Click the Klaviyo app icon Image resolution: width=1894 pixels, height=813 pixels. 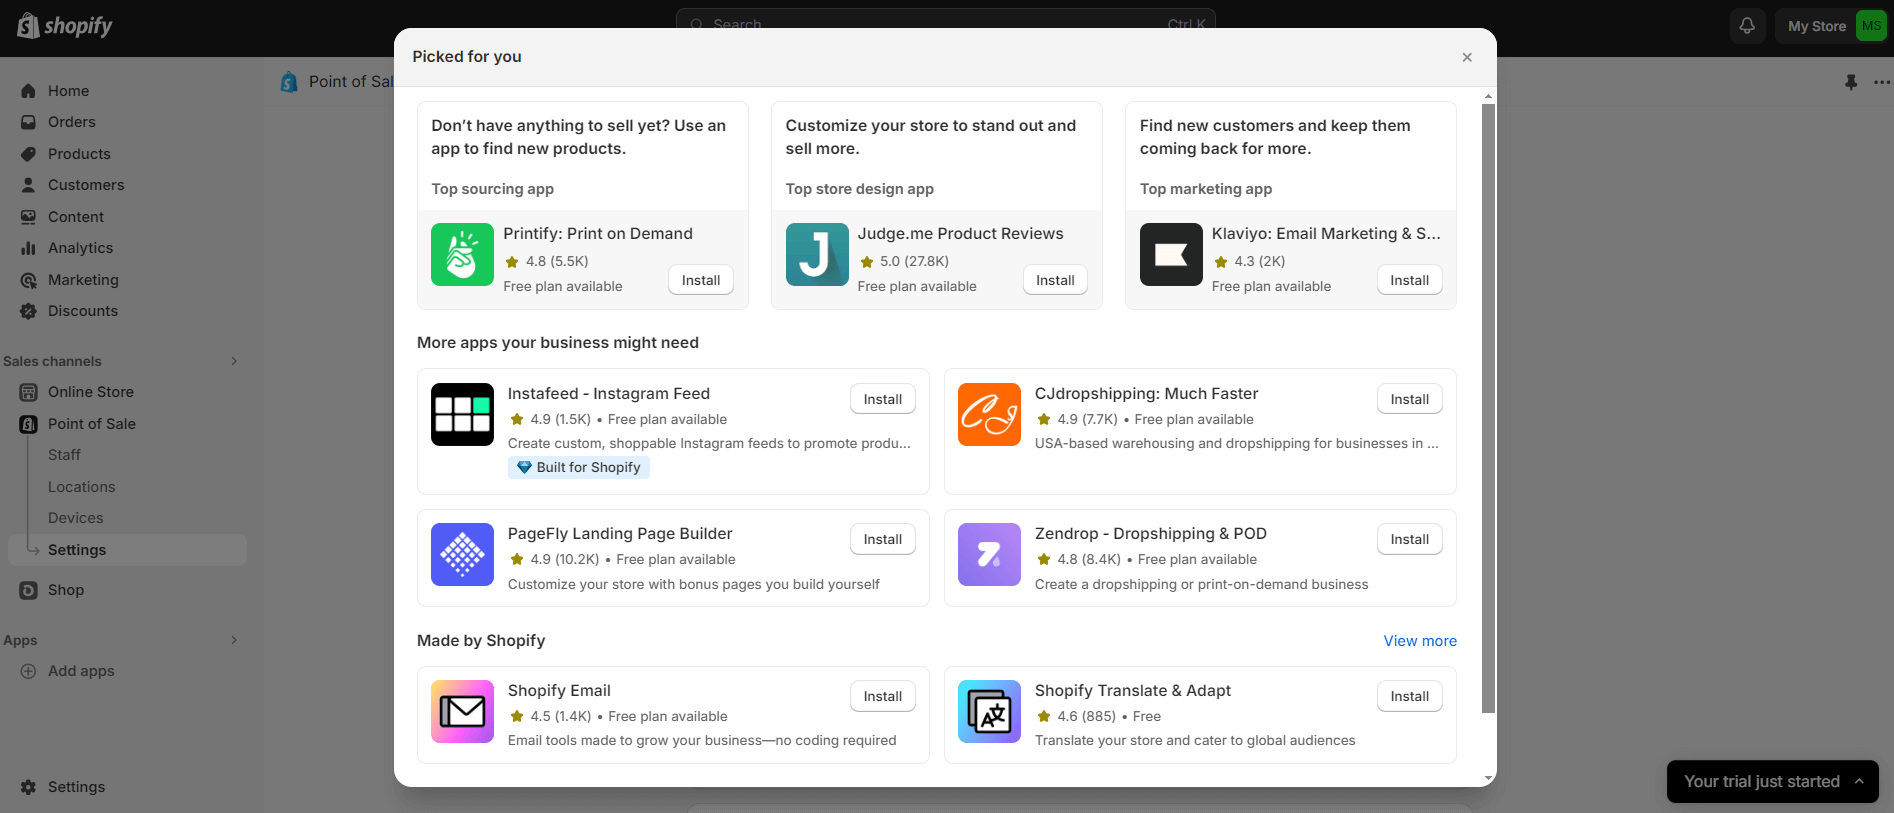(1171, 254)
